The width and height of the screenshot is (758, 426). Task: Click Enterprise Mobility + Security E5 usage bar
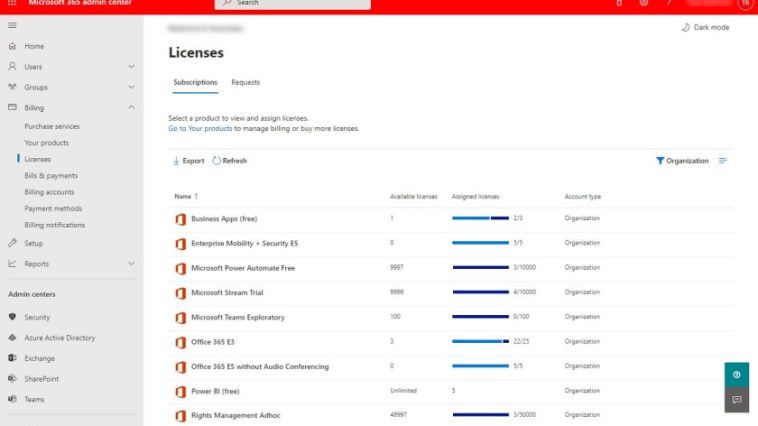[x=480, y=243]
